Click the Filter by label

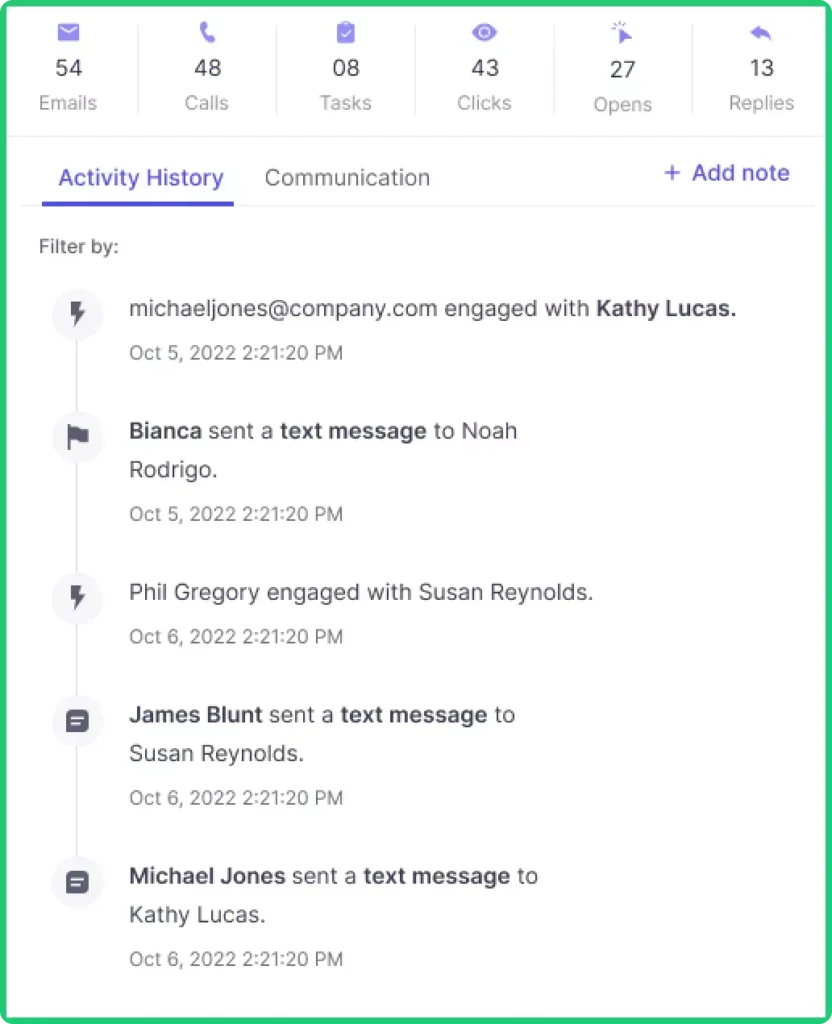(78, 246)
